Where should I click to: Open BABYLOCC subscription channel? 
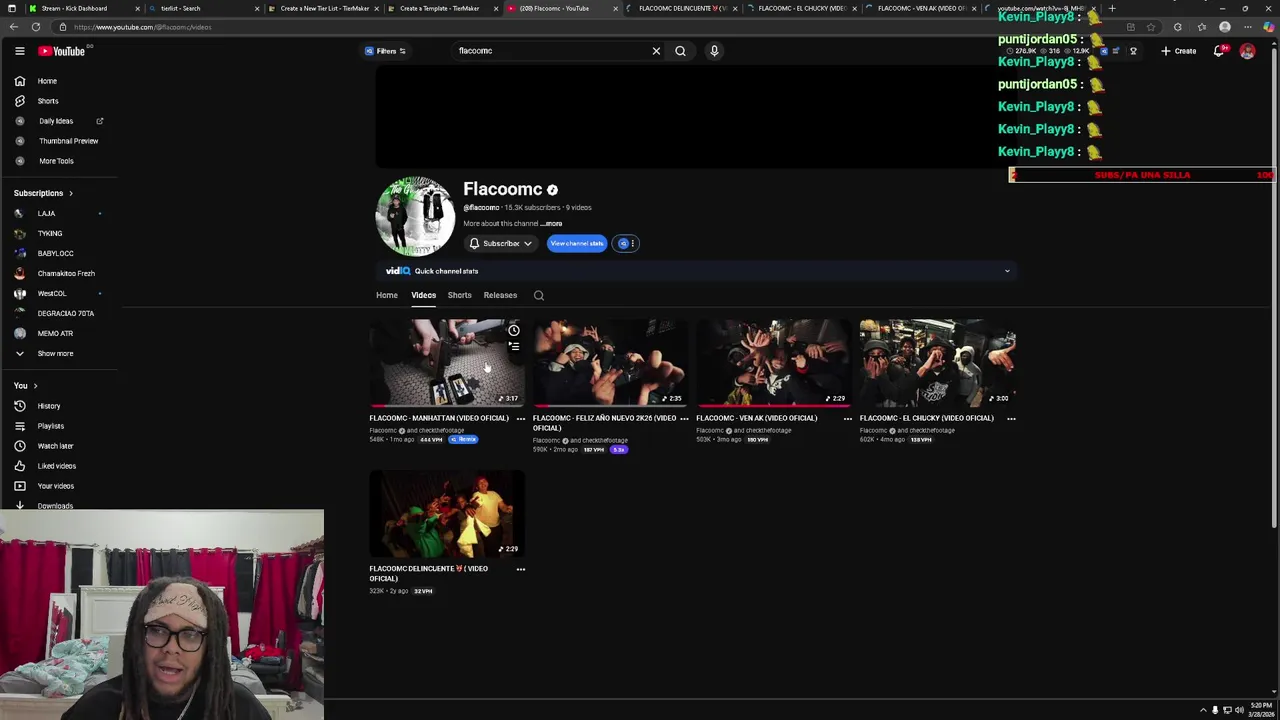[60, 253]
